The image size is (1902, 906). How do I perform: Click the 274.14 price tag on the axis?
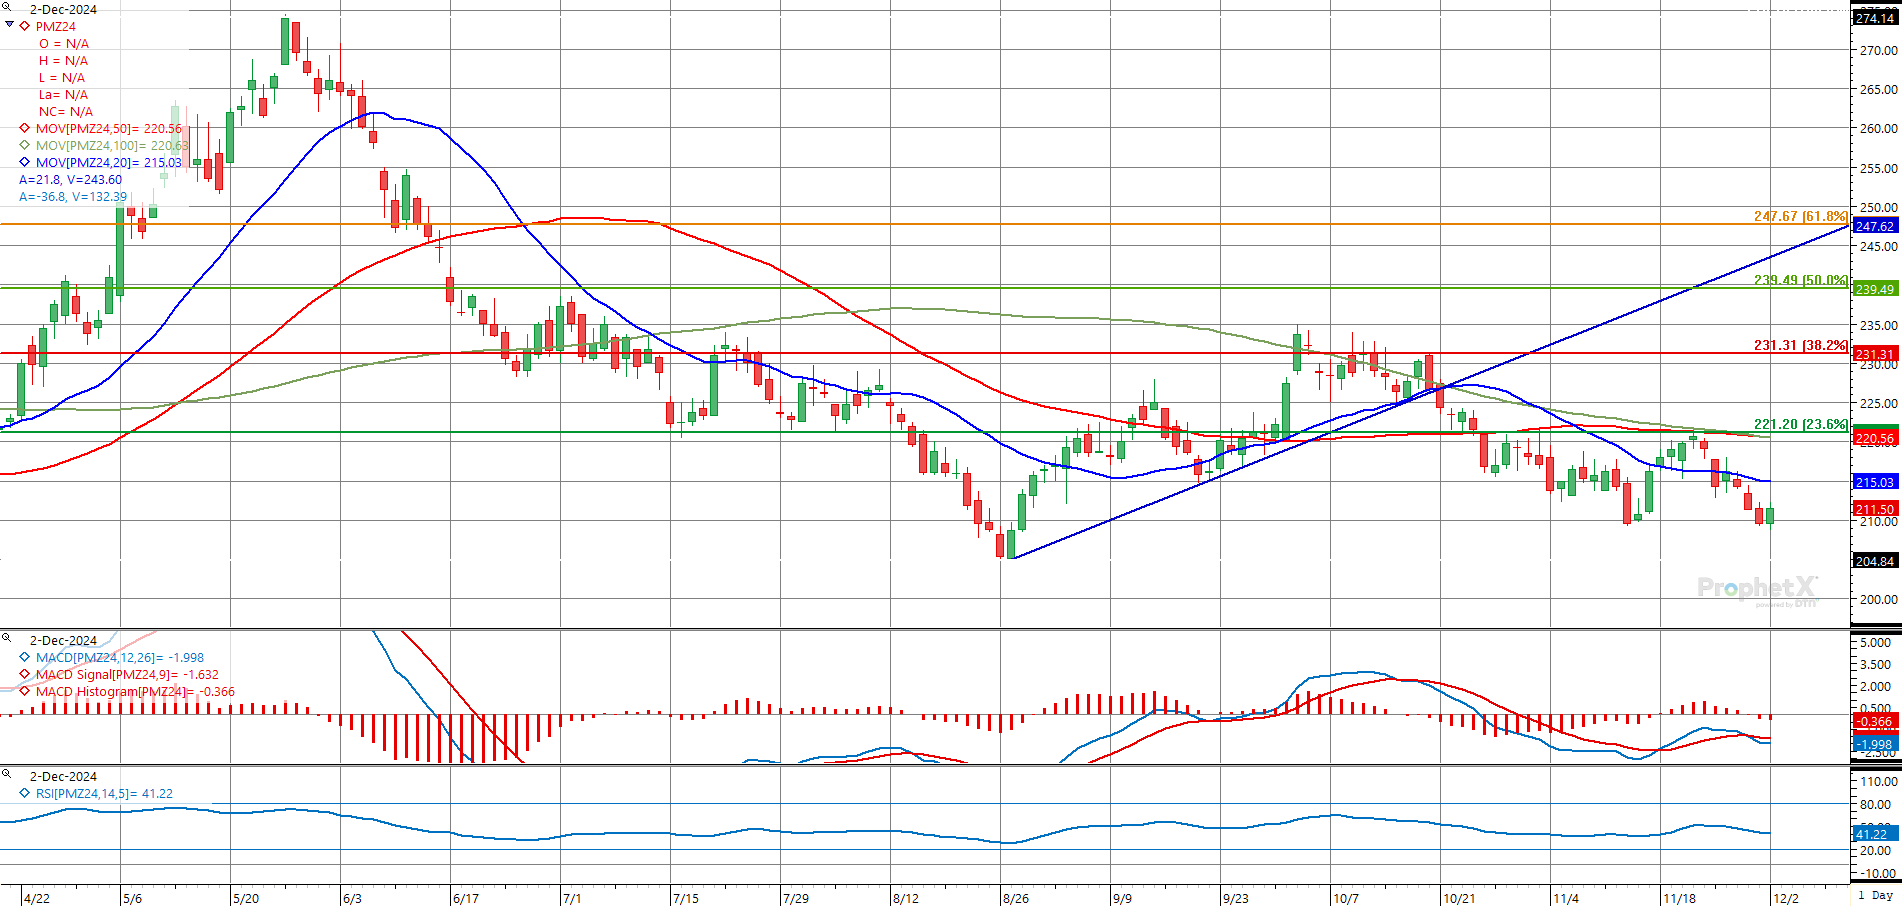(x=1875, y=18)
